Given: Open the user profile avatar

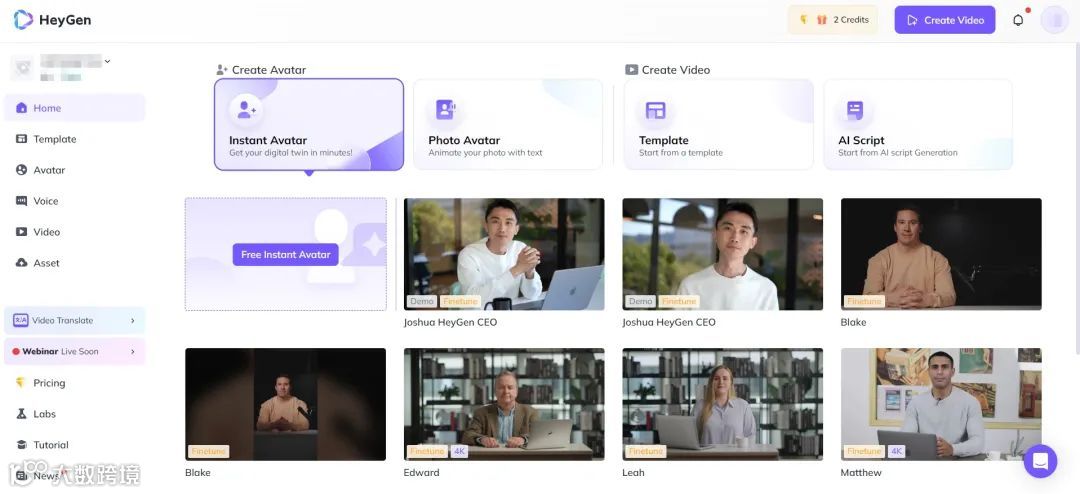Looking at the screenshot, I should coord(1055,20).
